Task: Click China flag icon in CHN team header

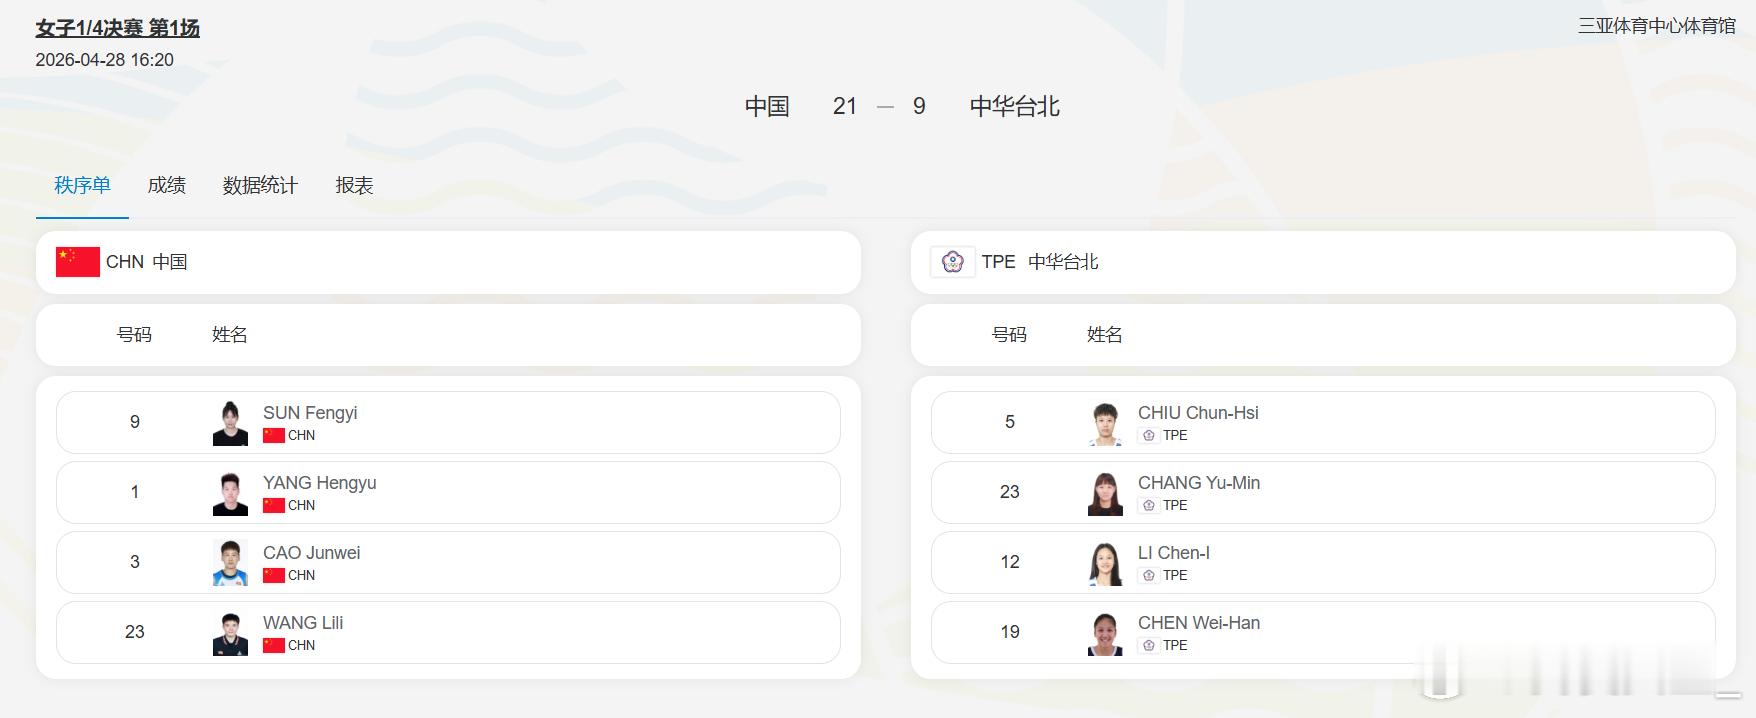Action: coord(77,262)
